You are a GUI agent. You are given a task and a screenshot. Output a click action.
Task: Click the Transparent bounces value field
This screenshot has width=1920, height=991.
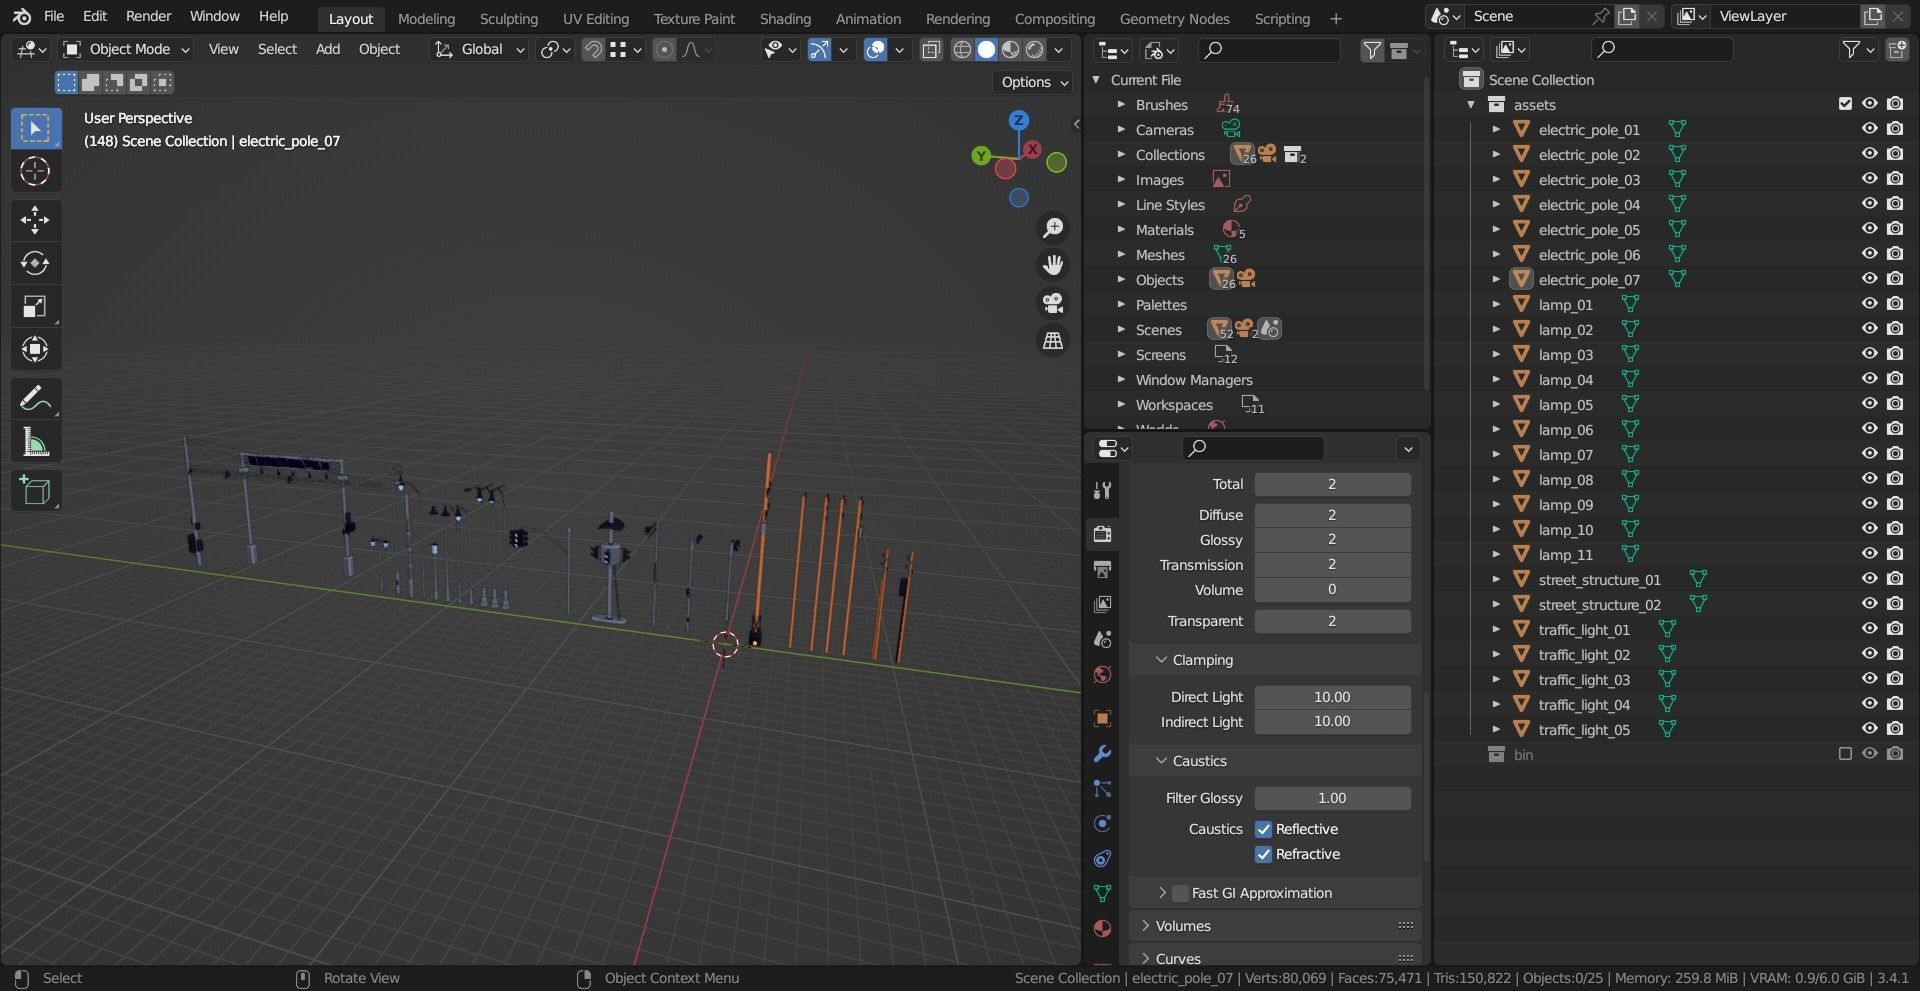tap(1332, 621)
